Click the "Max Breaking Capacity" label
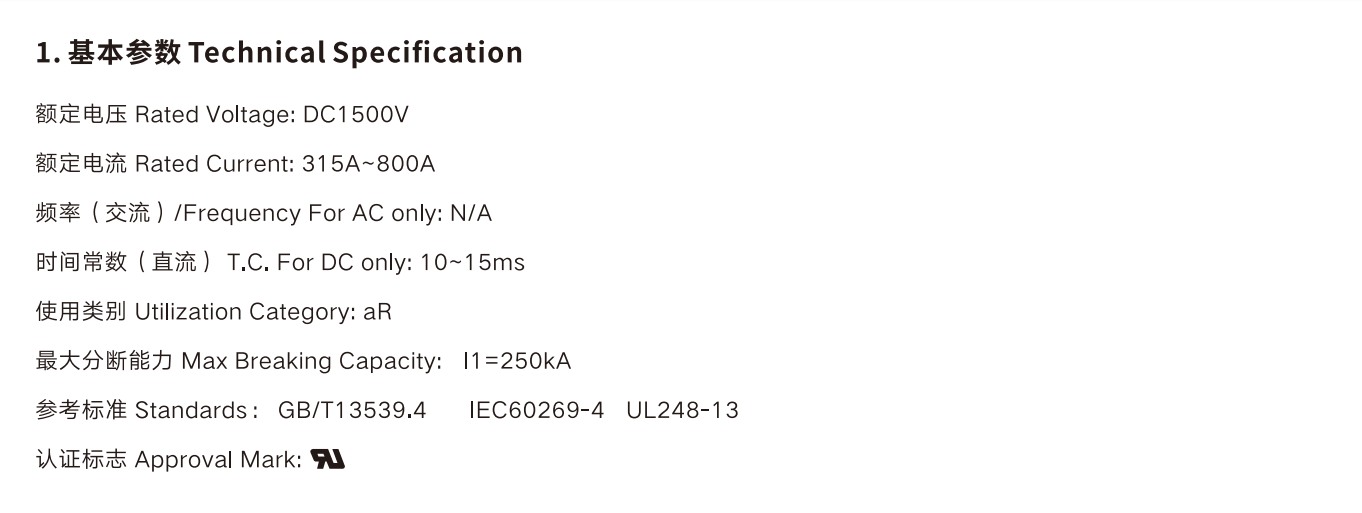 (310, 361)
